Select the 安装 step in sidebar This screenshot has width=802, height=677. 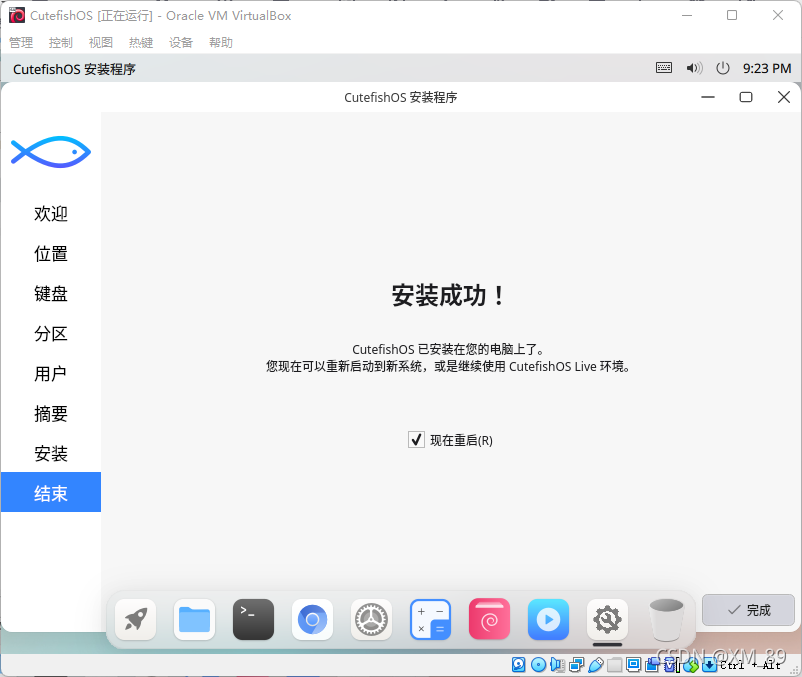click(x=51, y=453)
